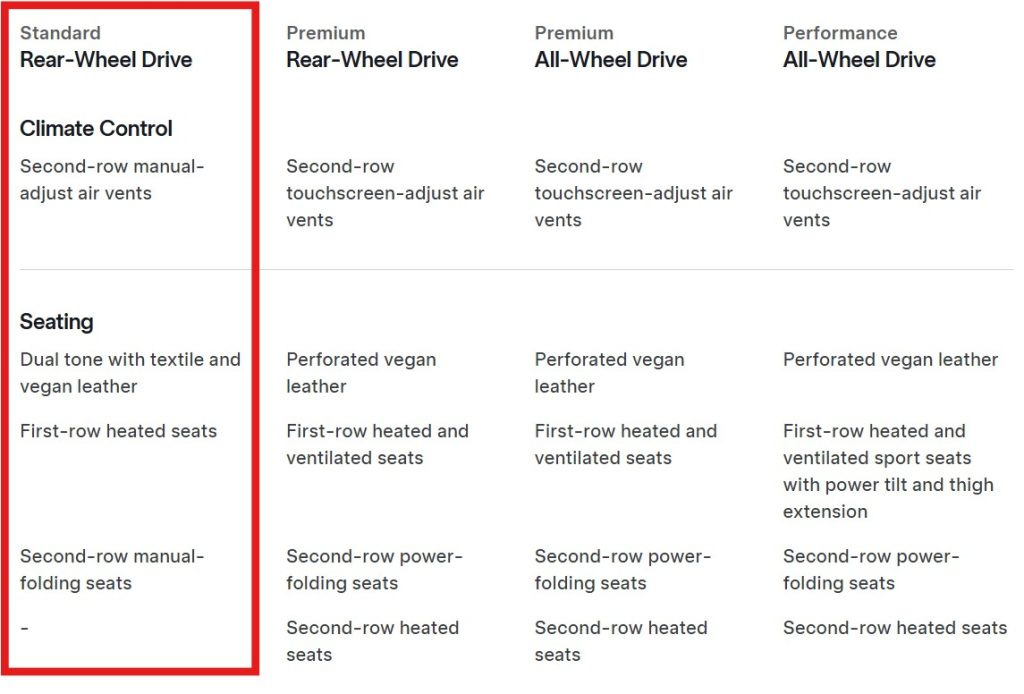Click 'Second-row manual-folding seats' entry
Viewport: 1024px width, 694px height.
pyautogui.click(x=111, y=569)
